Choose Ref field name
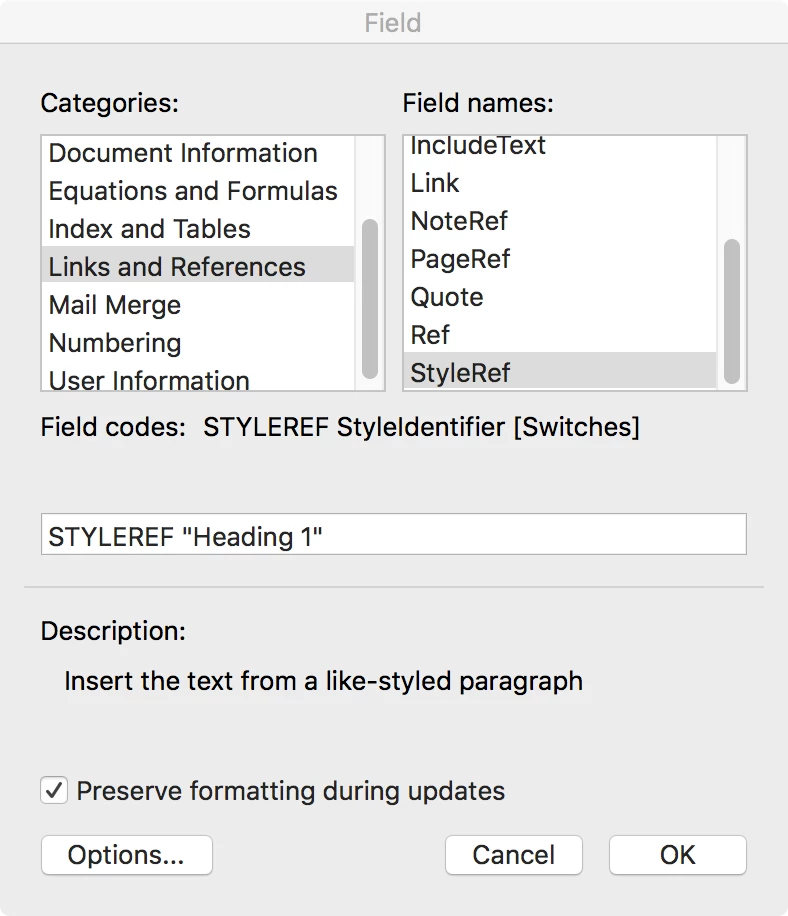 click(430, 336)
